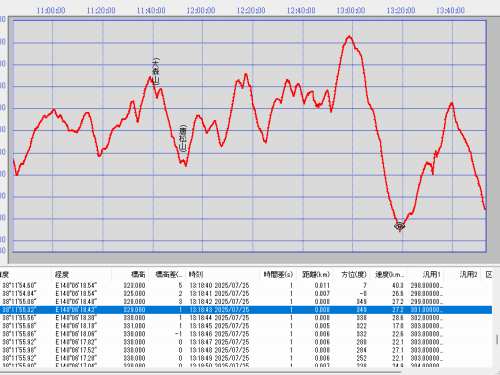
Task: Select the track point row at 13:18:40
Action: pos(246,285)
